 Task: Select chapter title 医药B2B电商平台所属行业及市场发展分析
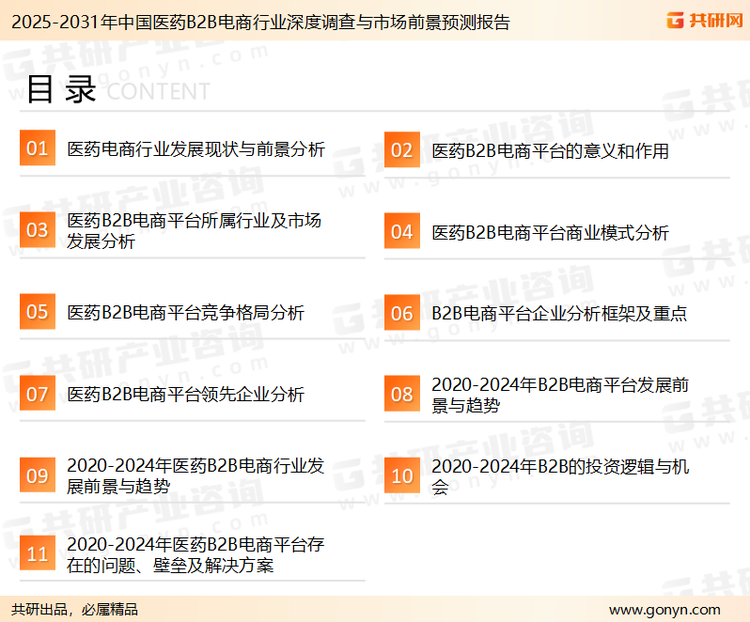pos(194,231)
